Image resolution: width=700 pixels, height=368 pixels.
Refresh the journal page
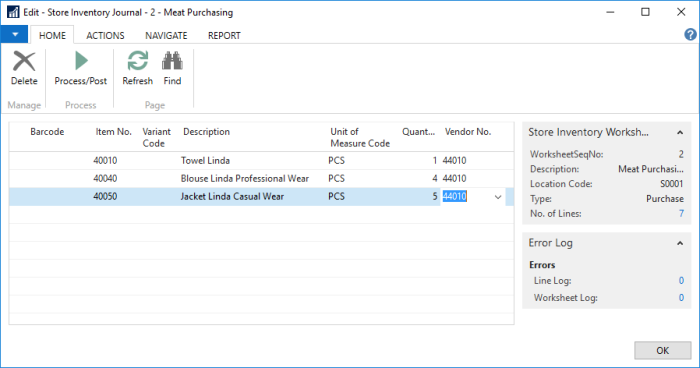point(138,68)
